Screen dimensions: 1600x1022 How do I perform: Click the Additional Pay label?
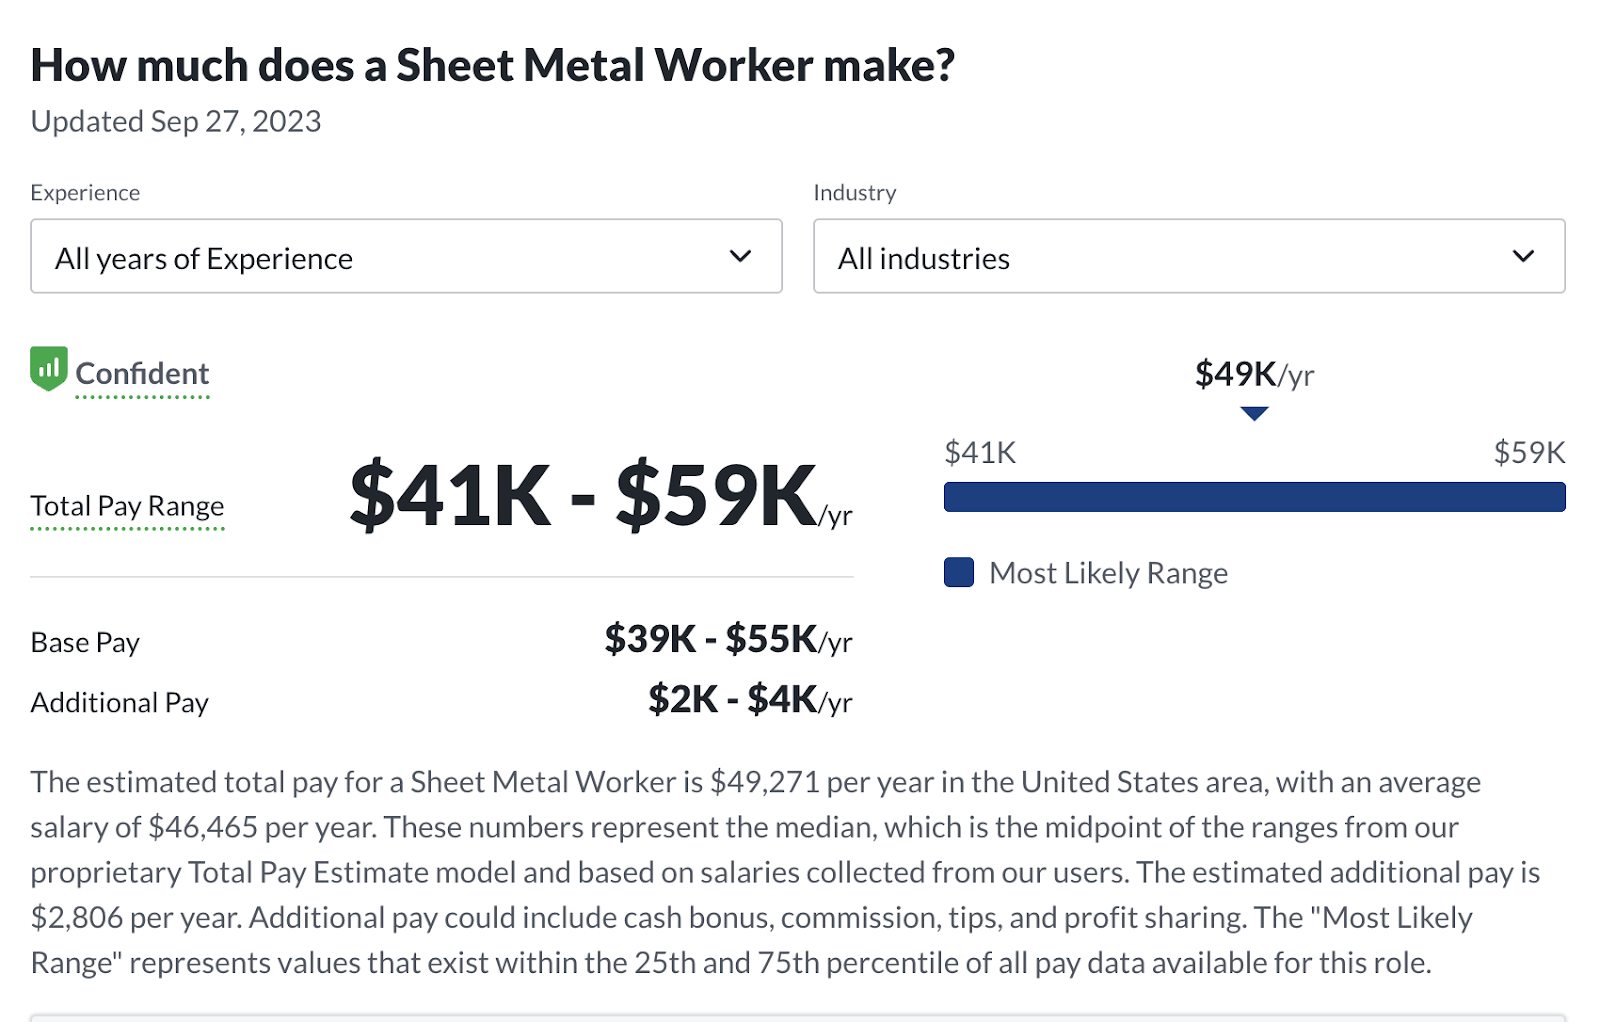coord(119,702)
